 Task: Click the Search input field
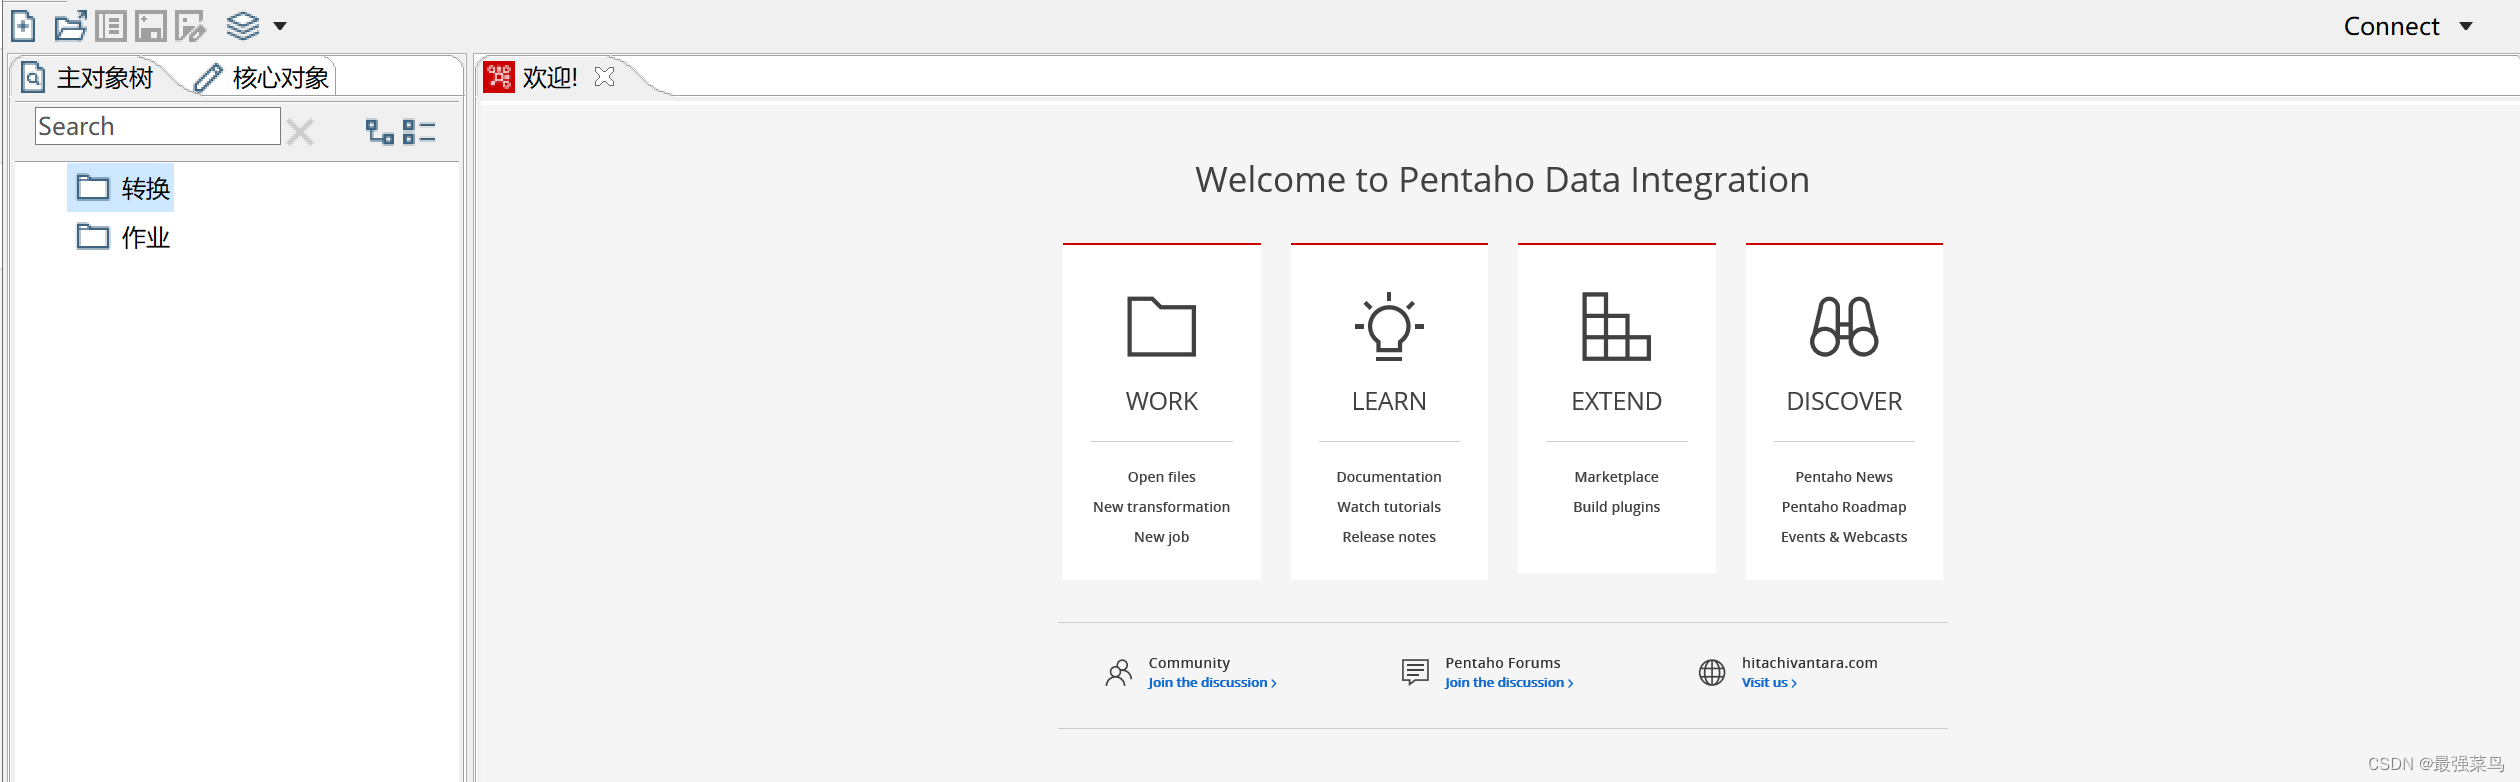click(158, 126)
